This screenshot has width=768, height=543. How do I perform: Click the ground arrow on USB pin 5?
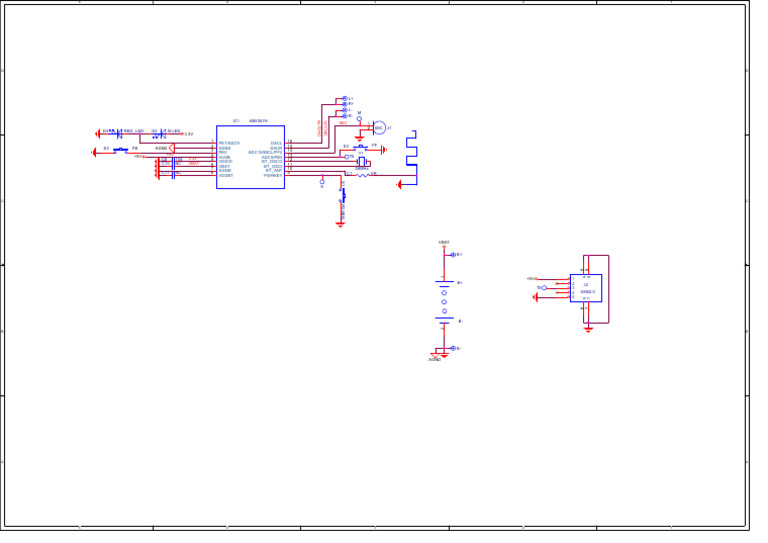535,297
